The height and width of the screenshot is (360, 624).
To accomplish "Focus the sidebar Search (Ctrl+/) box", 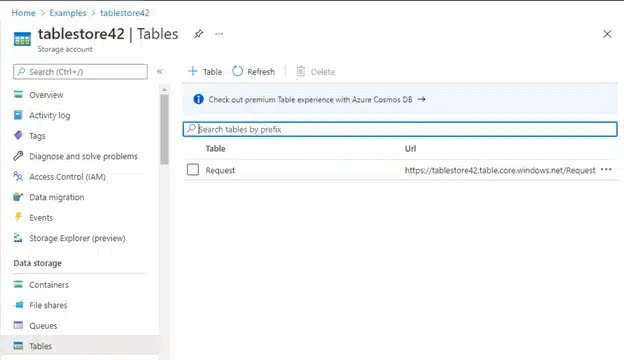I will point(80,72).
